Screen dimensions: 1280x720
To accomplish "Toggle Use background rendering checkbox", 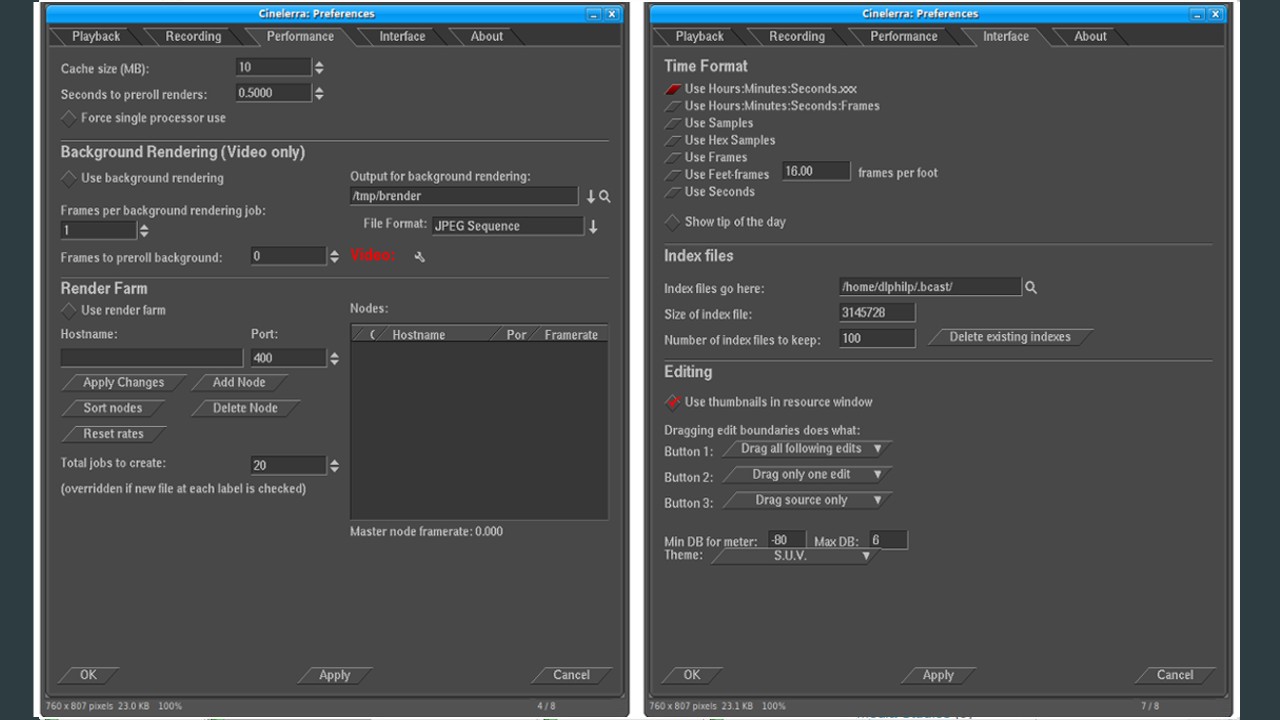I will 69,178.
